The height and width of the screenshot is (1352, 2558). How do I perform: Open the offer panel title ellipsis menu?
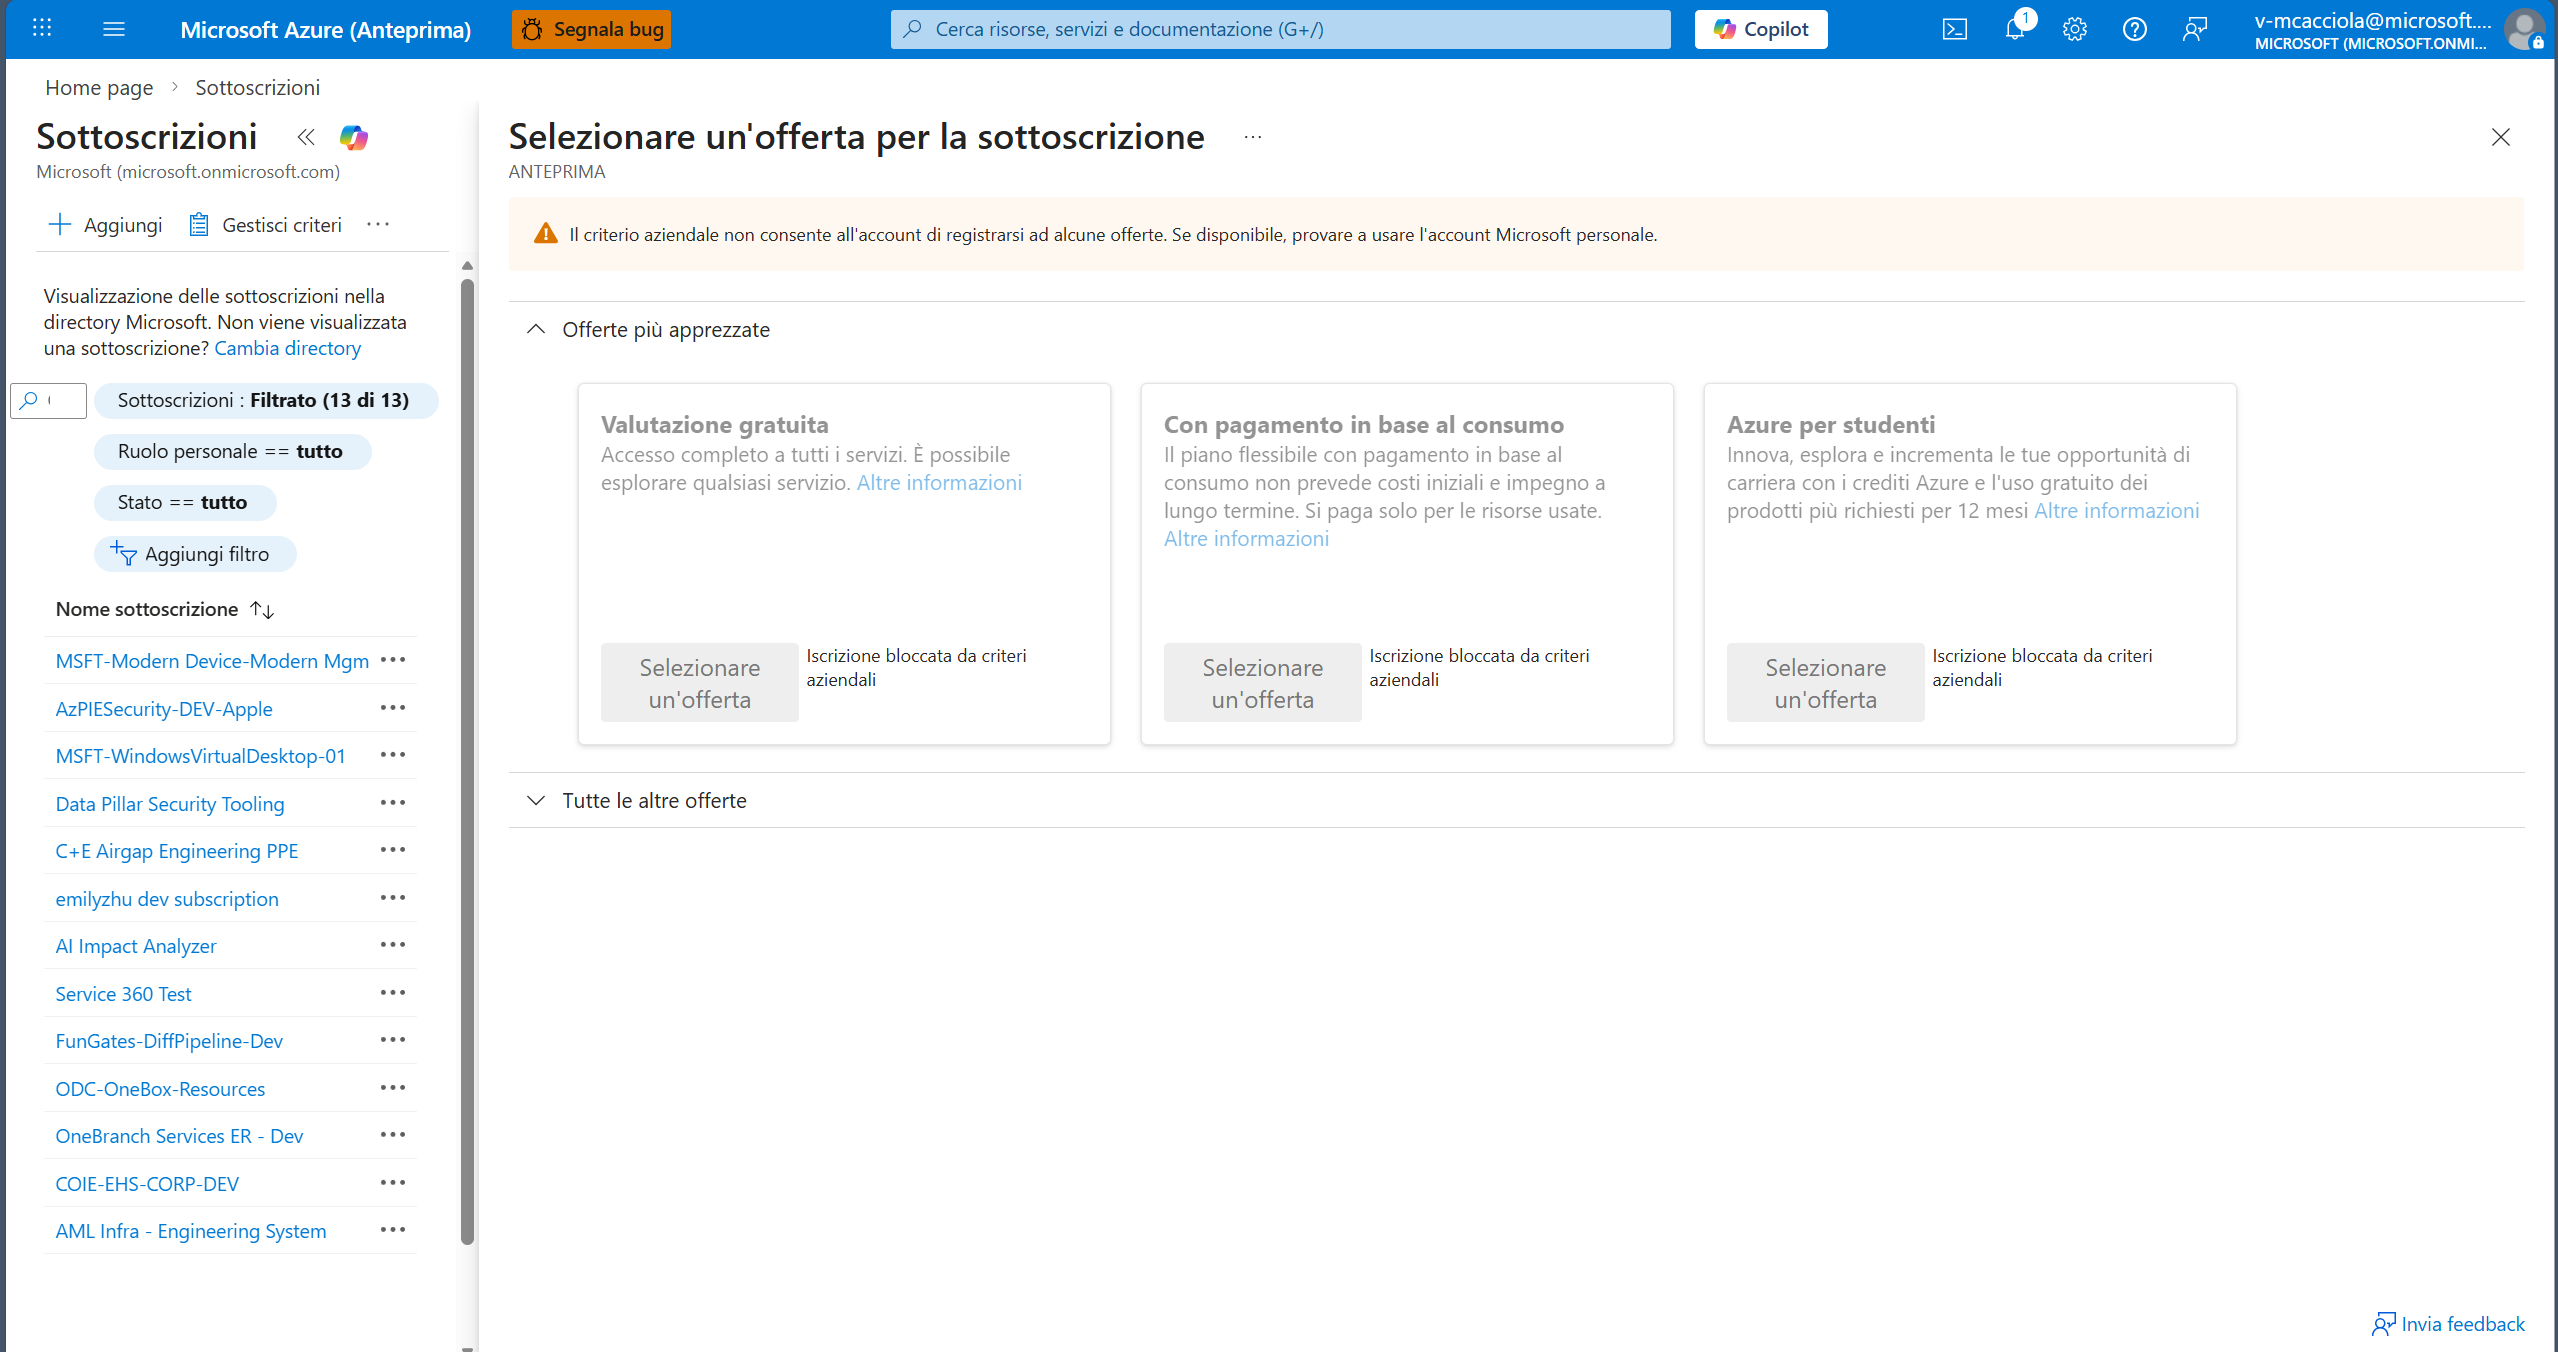click(x=1253, y=137)
